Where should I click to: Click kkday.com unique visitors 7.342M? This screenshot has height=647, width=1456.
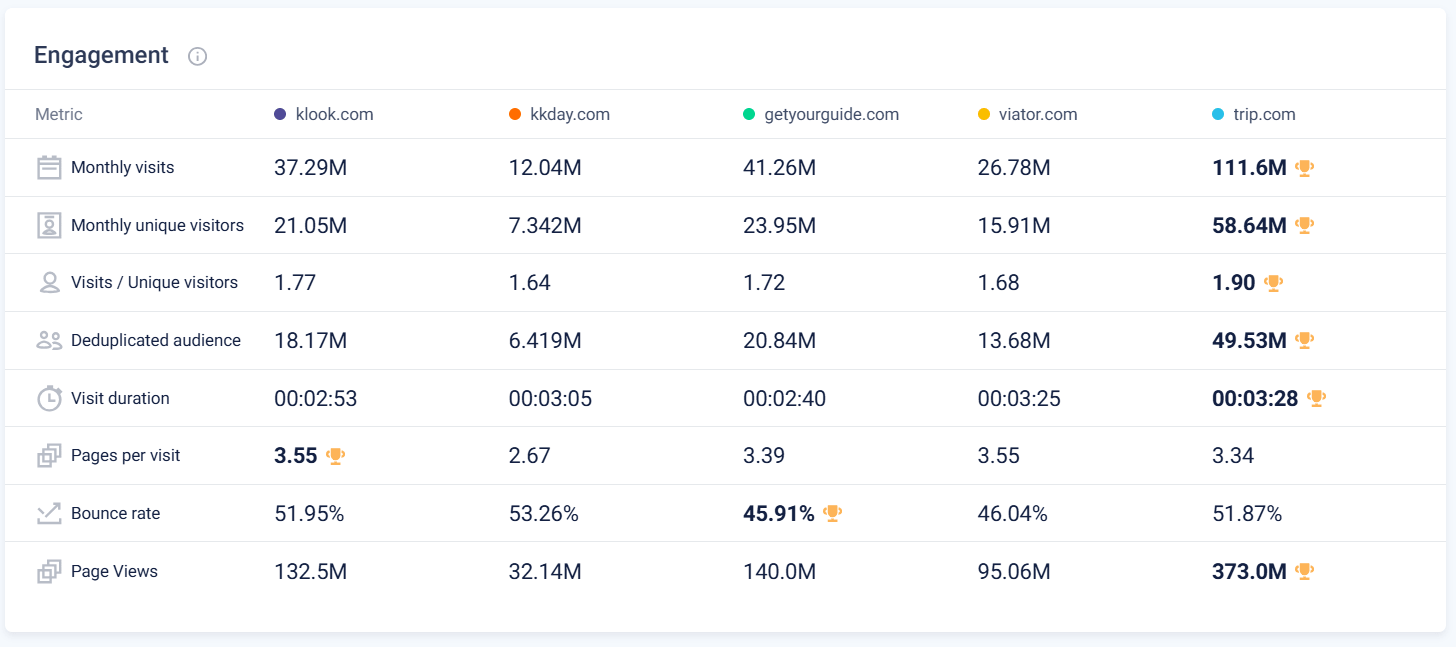545,226
